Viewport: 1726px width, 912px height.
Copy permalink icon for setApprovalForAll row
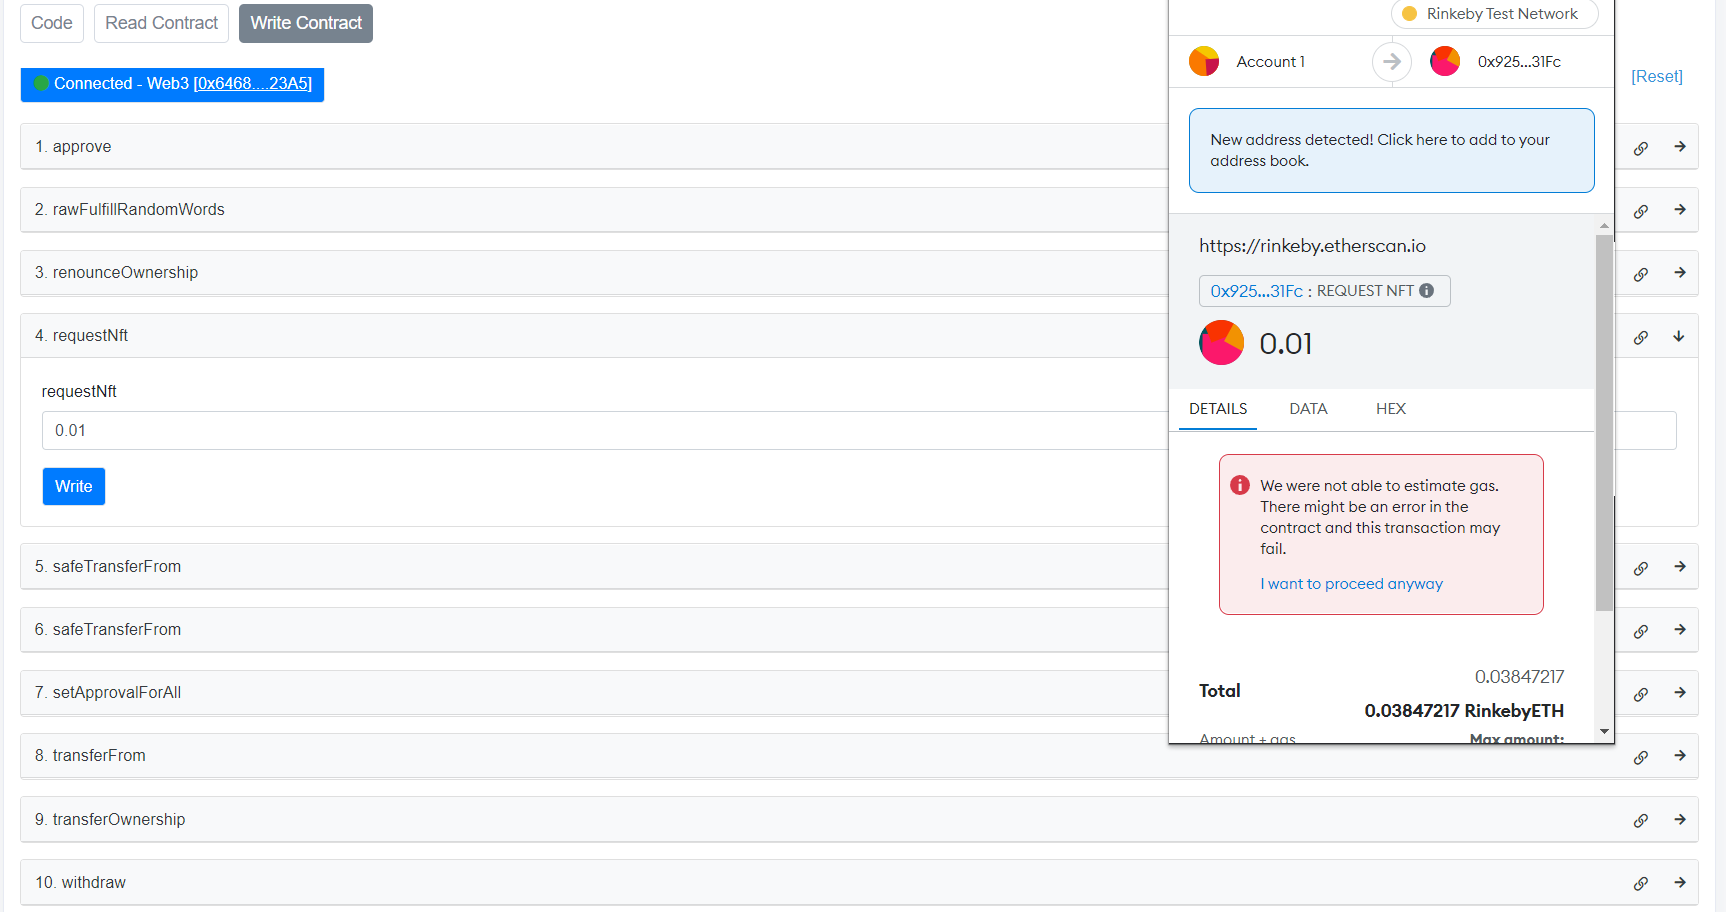[1641, 694]
